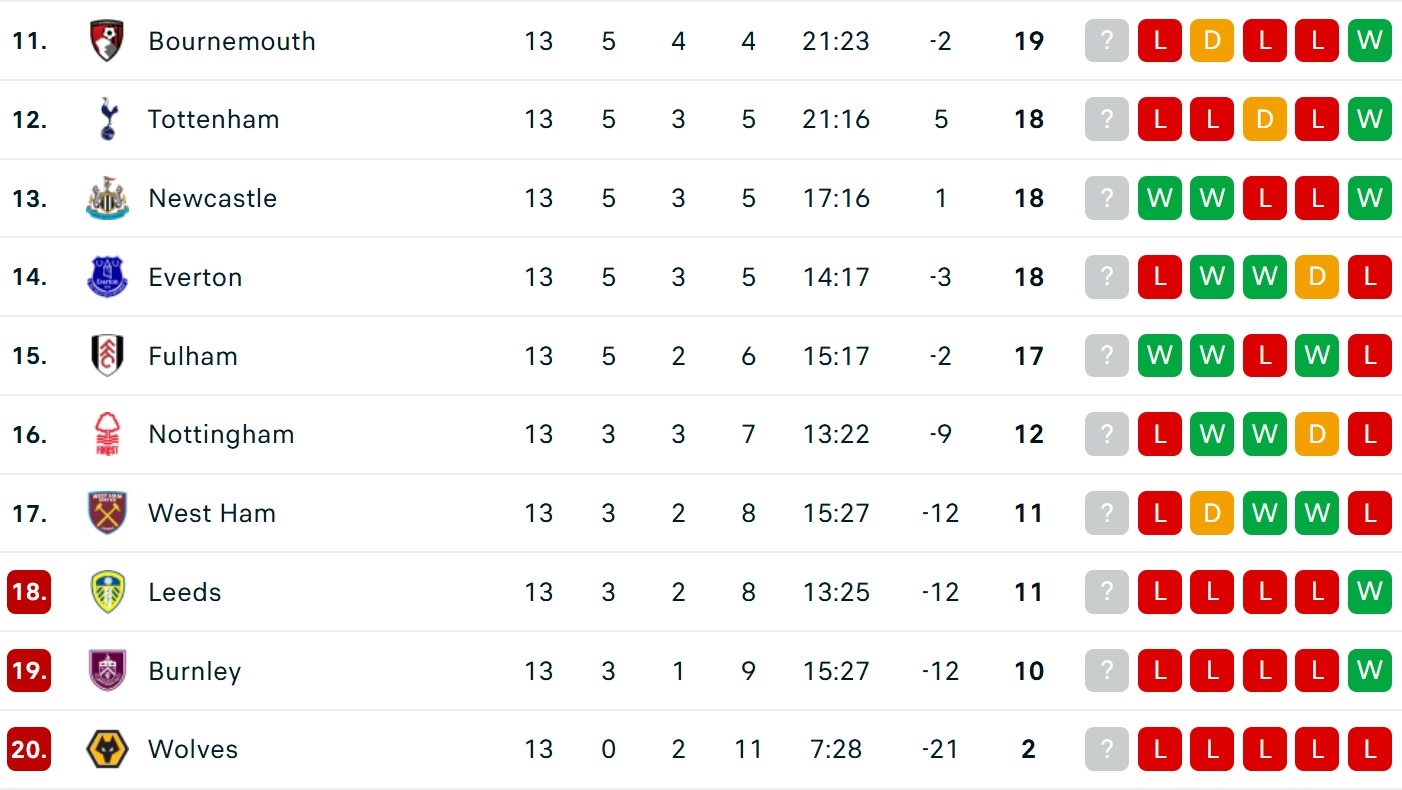
Task: Click Wolves' upcoming match question mark badge
Action: coord(1107,749)
